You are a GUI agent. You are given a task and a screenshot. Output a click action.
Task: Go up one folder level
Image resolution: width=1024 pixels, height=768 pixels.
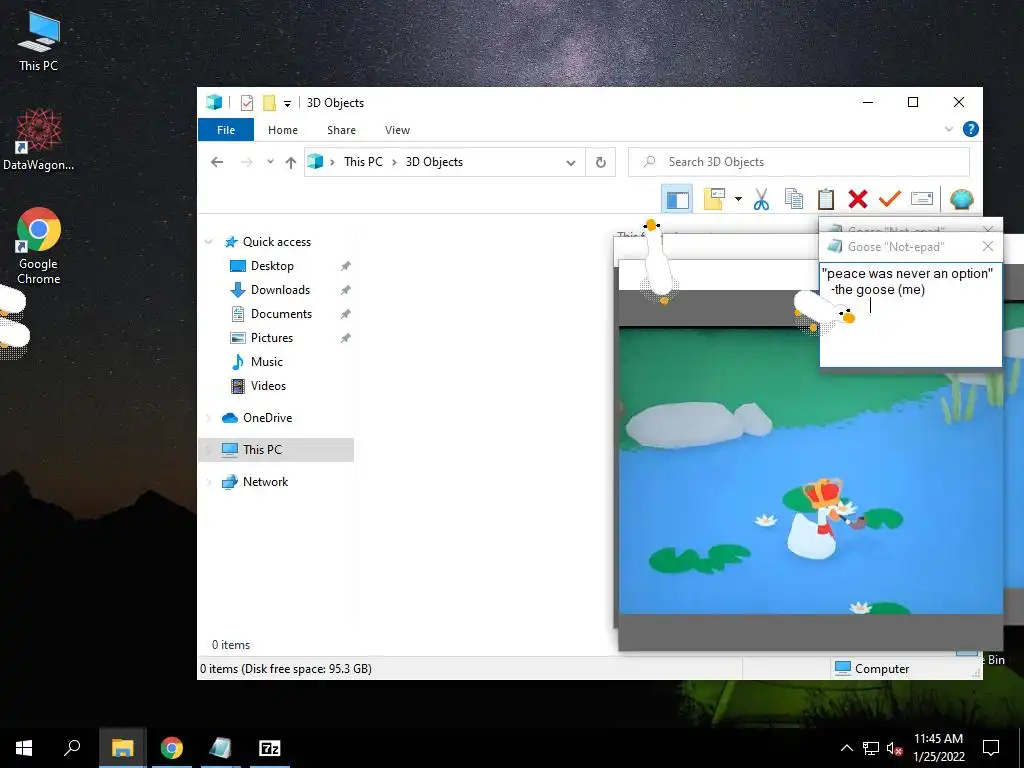click(291, 163)
